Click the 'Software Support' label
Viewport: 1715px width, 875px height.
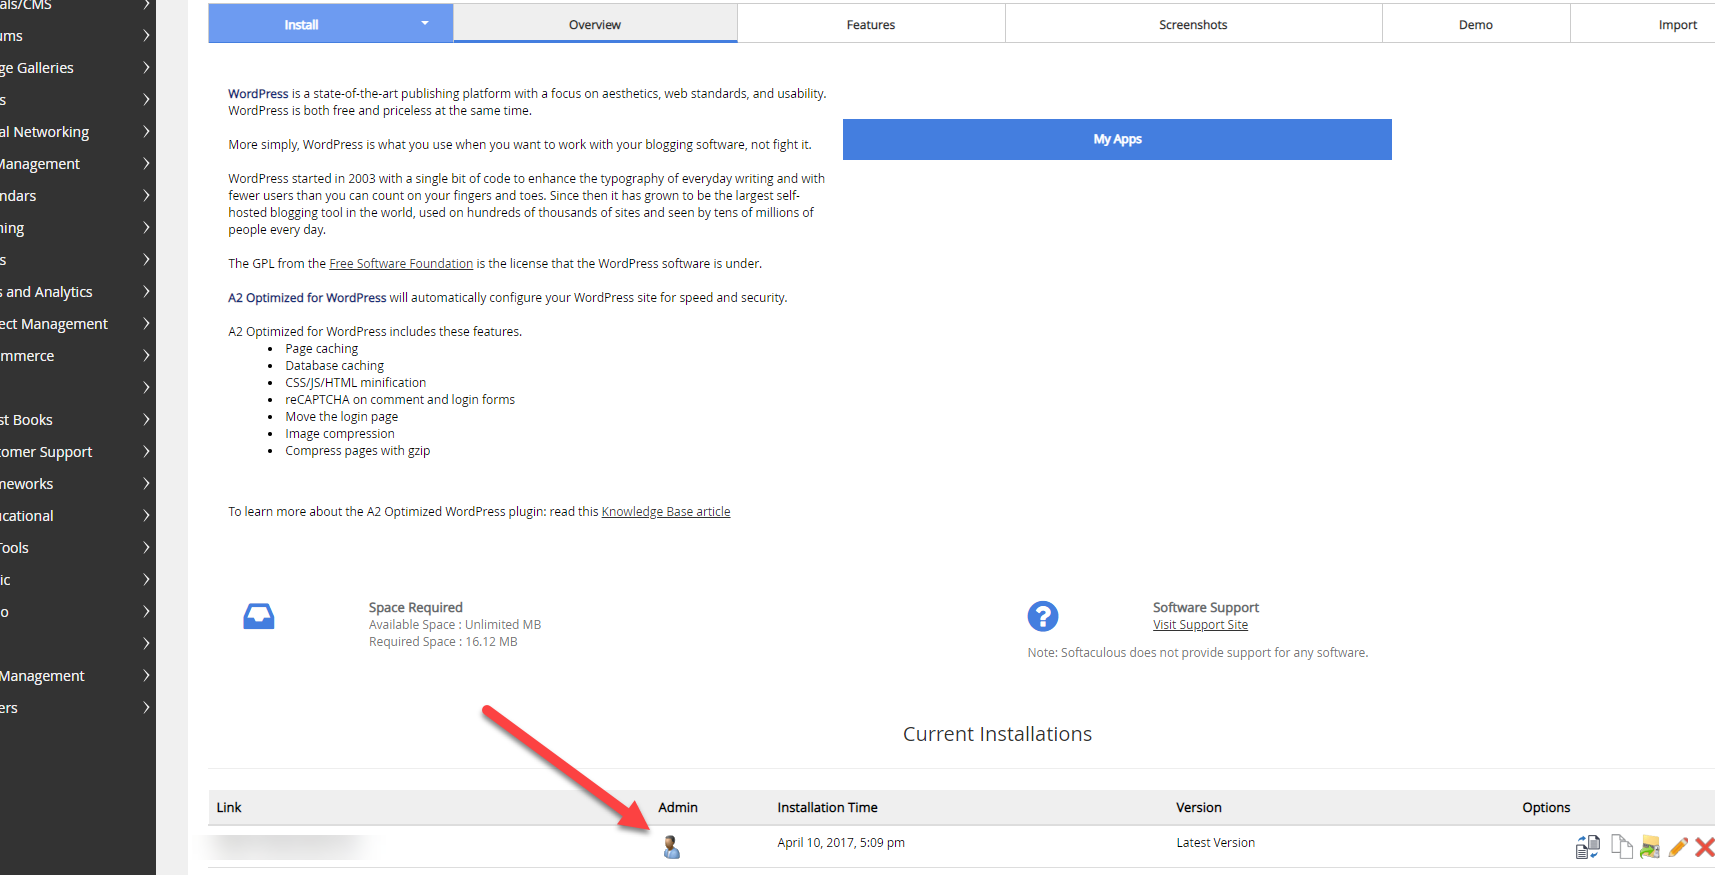click(1206, 608)
